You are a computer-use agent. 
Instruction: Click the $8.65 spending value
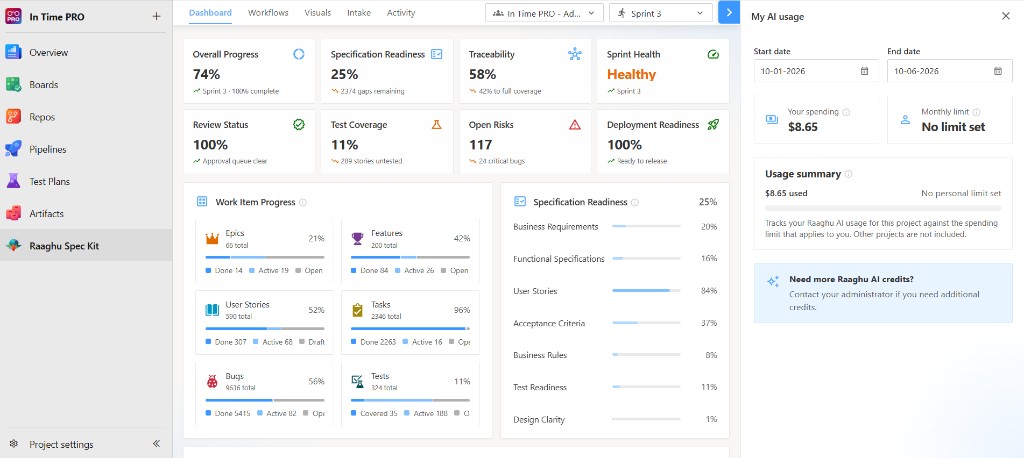pyautogui.click(x=802, y=127)
